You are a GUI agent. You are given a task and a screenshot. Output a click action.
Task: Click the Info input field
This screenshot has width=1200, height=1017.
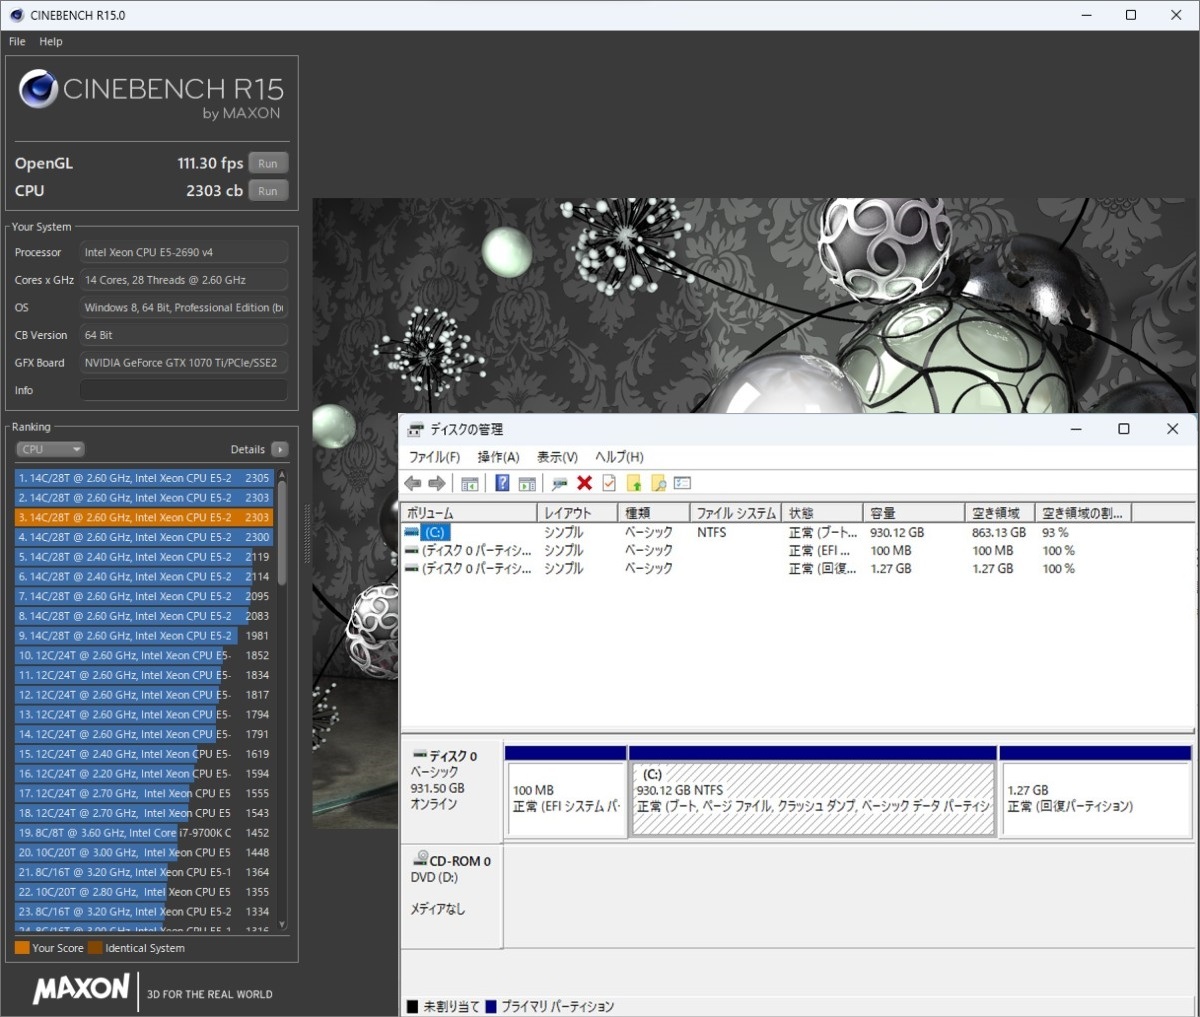pos(184,390)
